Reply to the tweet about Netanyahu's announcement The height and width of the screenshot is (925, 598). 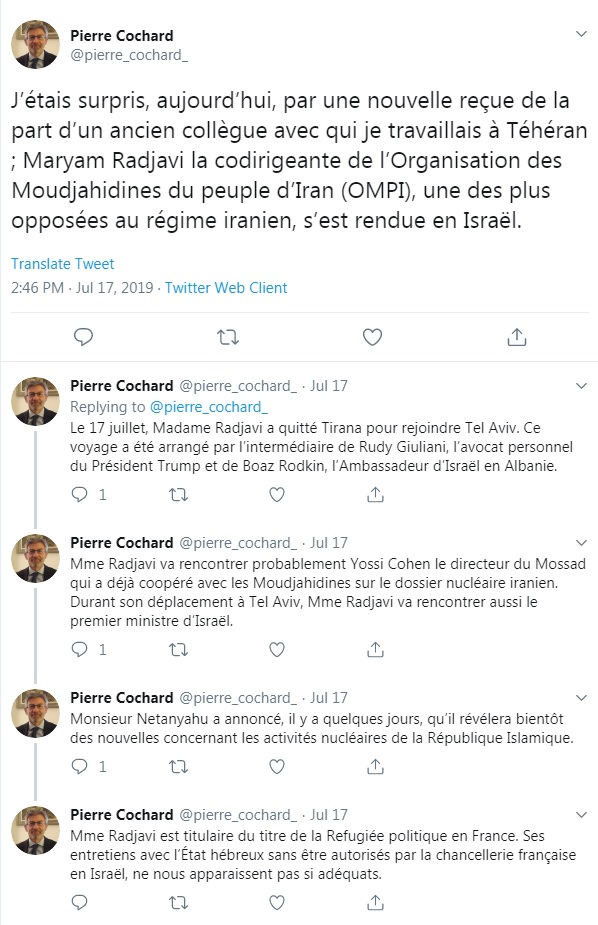pos(80,766)
